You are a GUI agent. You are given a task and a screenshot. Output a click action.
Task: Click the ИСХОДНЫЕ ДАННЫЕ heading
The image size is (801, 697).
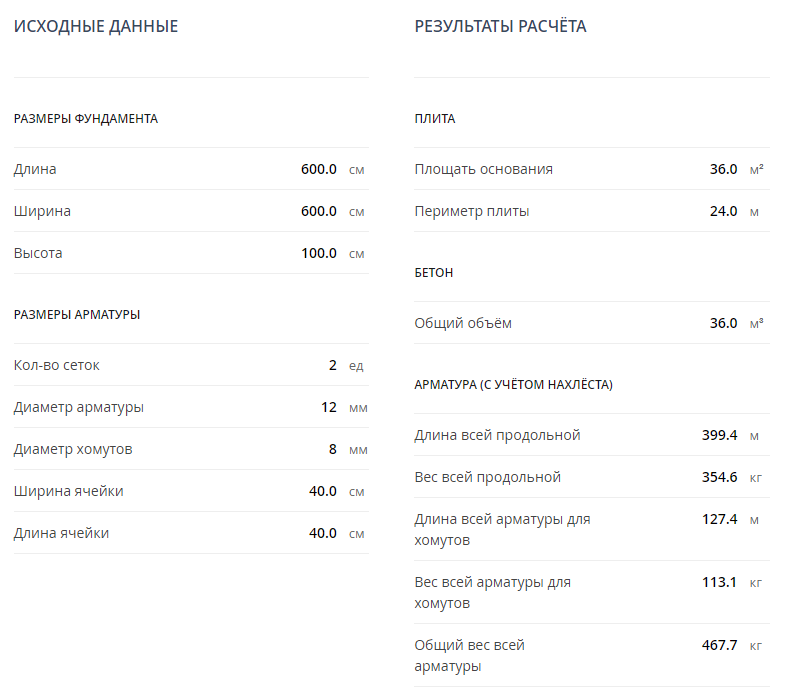(96, 27)
